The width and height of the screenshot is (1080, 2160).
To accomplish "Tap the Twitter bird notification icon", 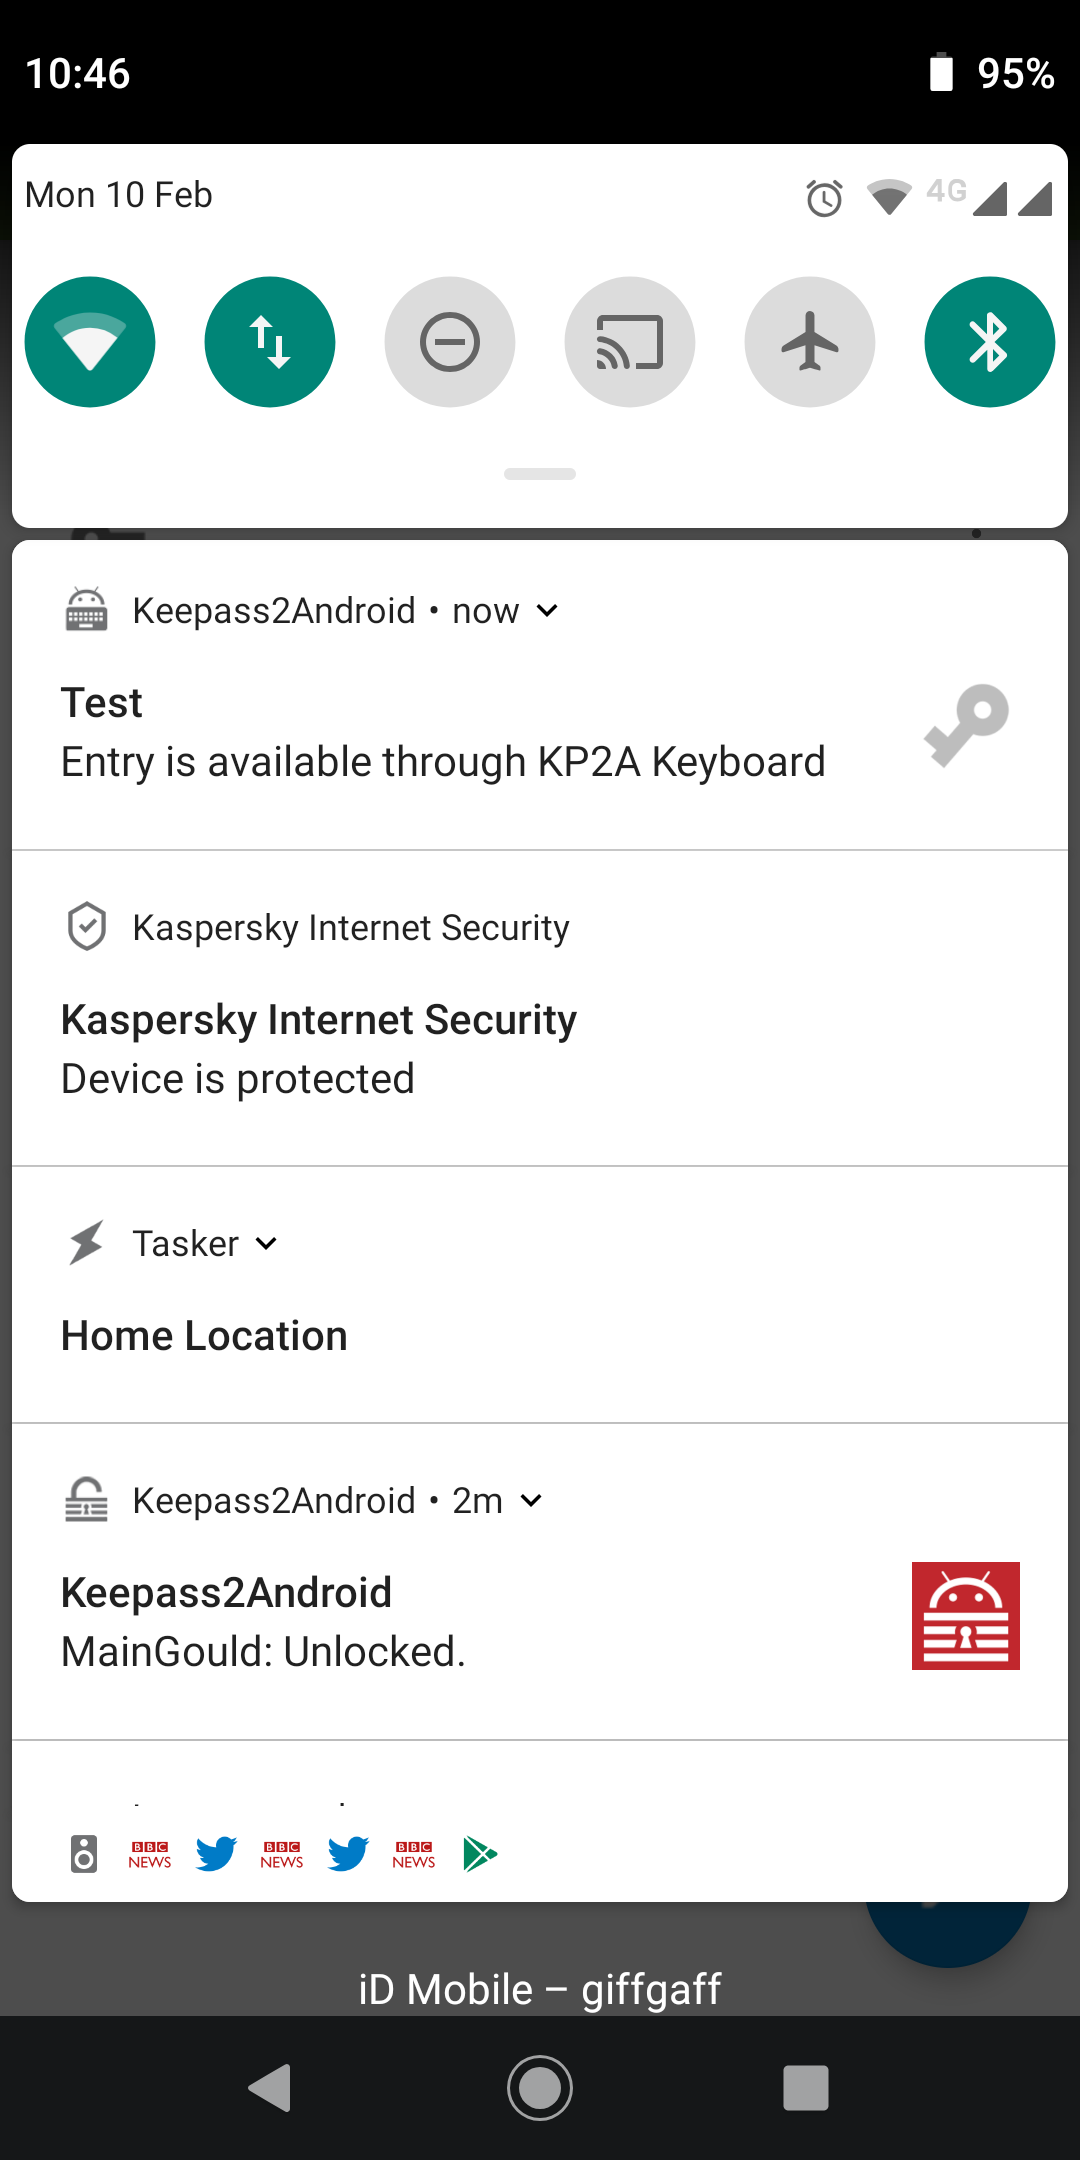I will click(214, 1852).
